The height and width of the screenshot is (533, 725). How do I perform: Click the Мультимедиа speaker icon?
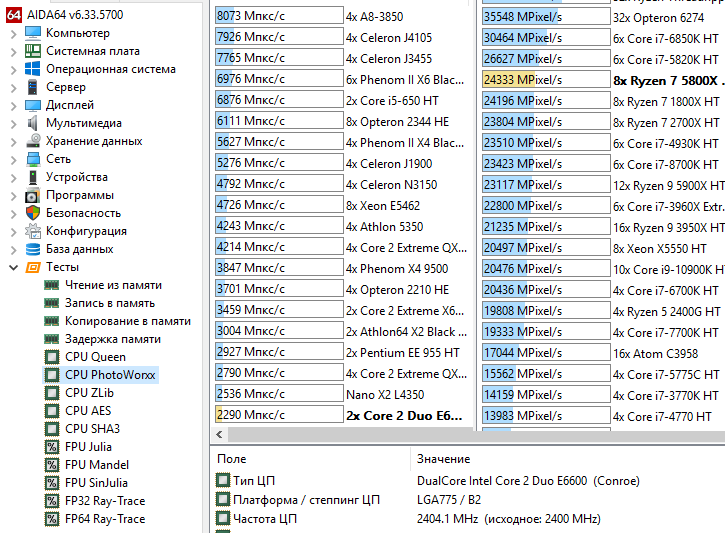click(x=33, y=123)
